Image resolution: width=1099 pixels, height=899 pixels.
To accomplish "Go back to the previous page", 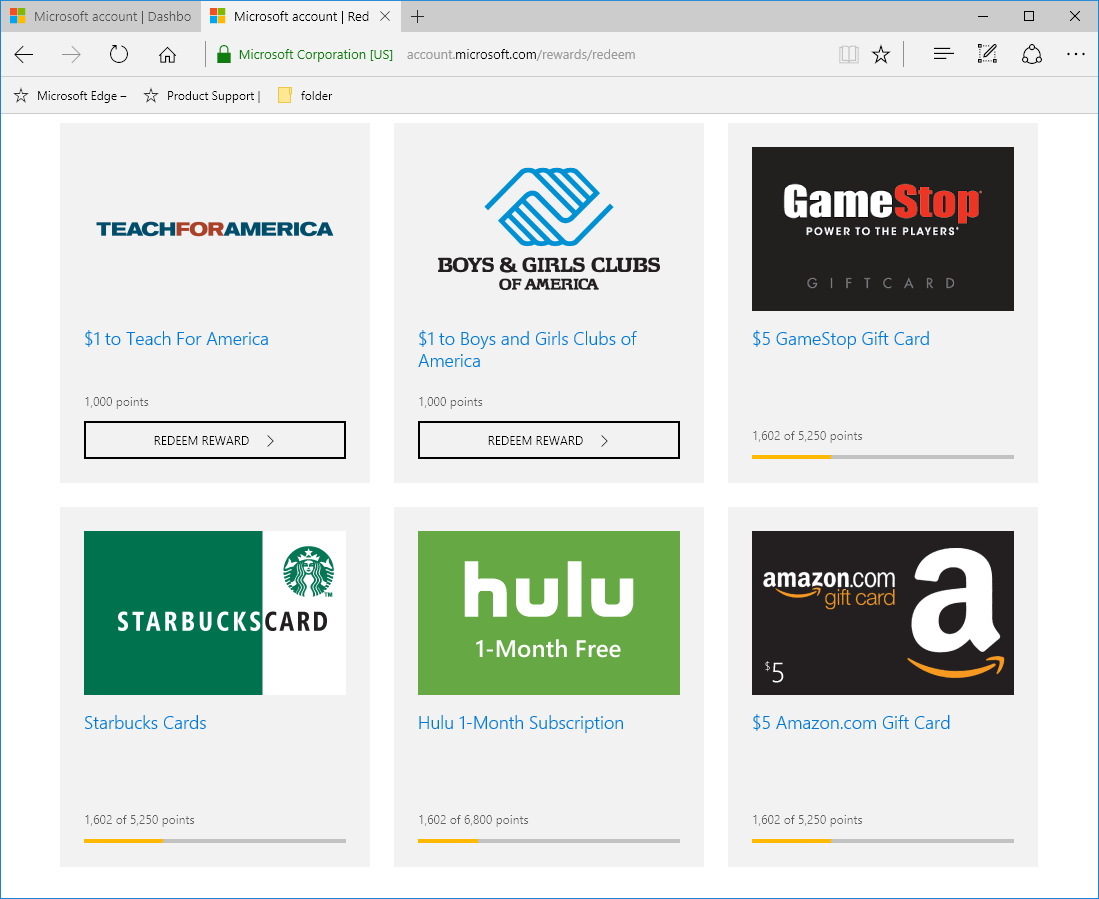I will [x=24, y=55].
